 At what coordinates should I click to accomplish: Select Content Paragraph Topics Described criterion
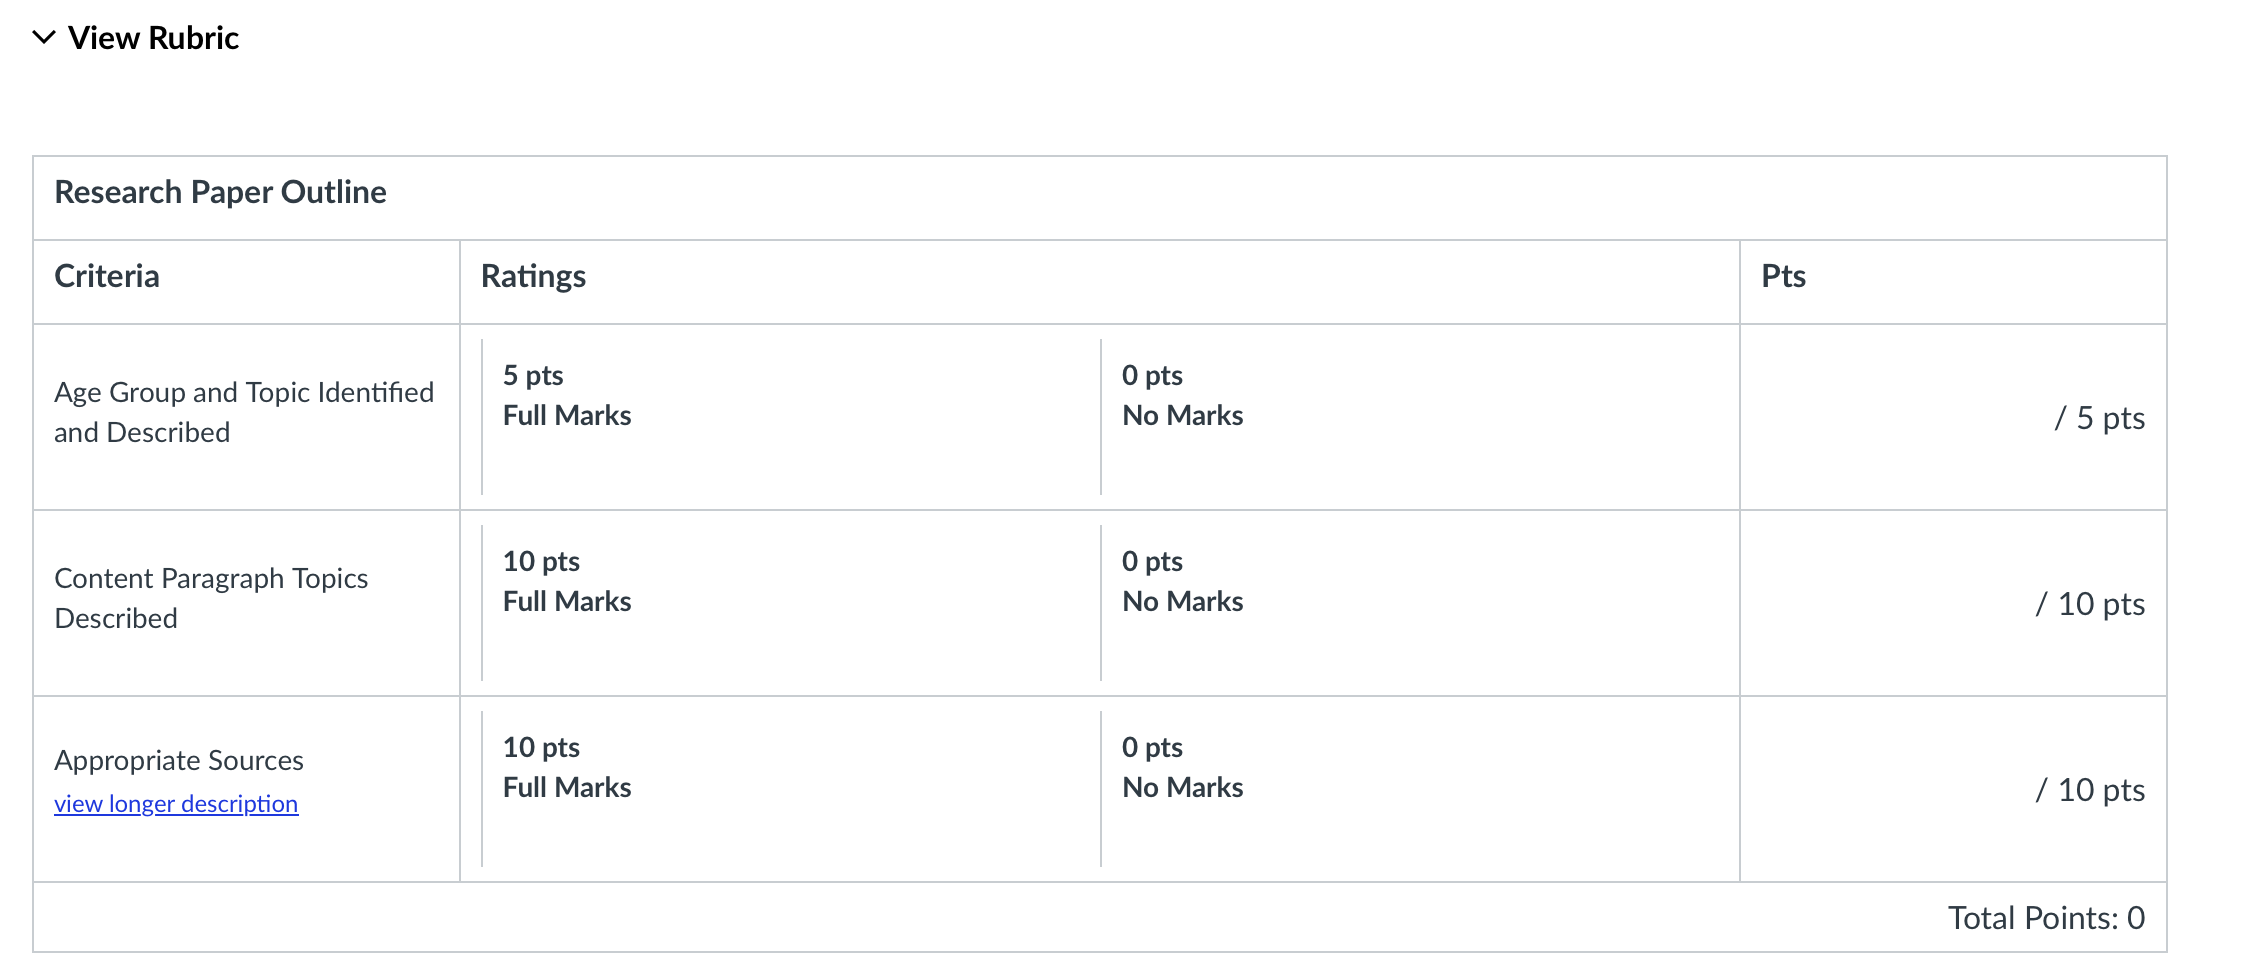(x=211, y=598)
